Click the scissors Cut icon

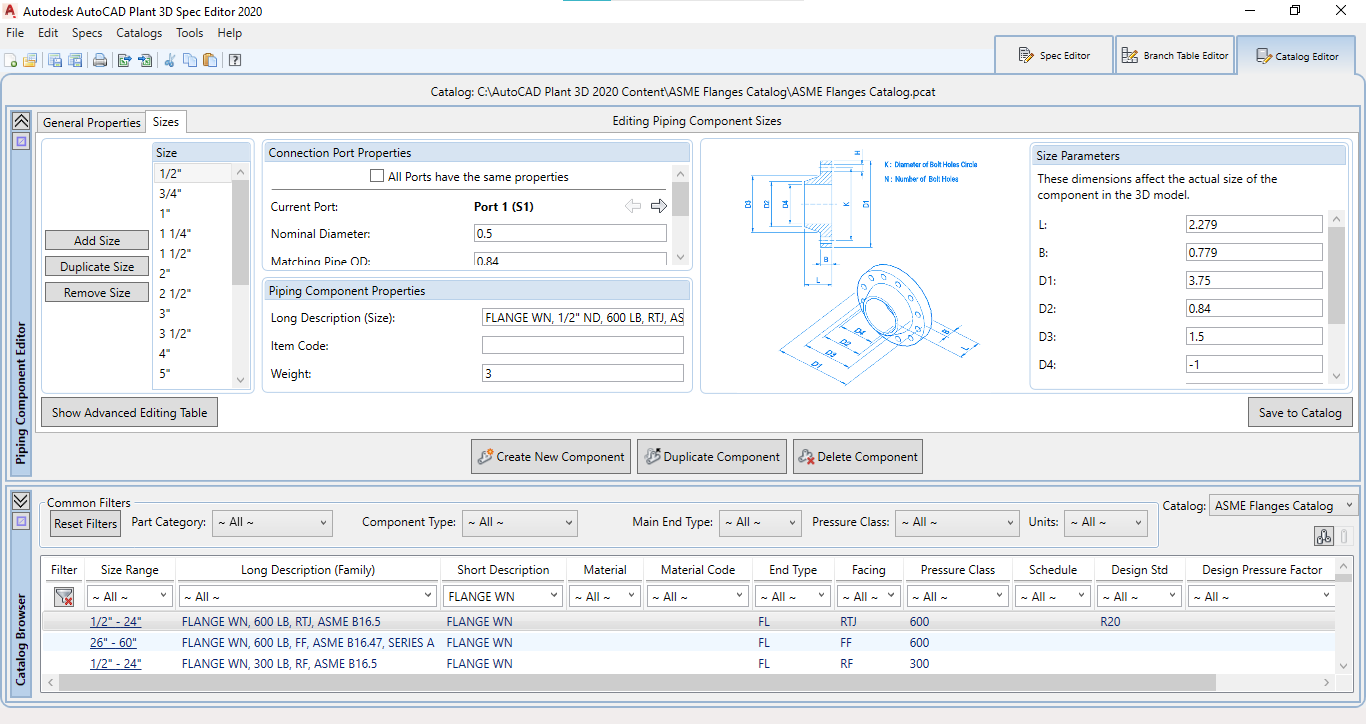[x=169, y=60]
